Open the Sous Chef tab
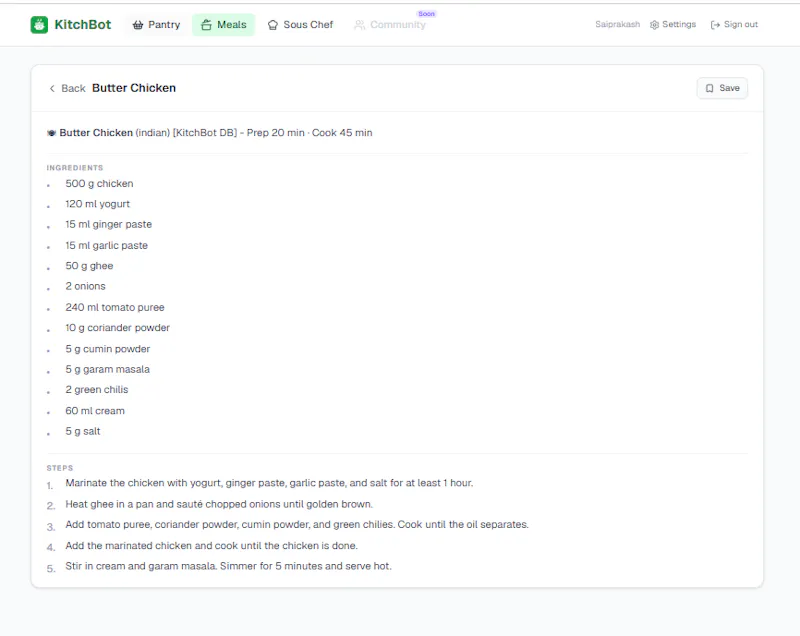The width and height of the screenshot is (800, 636). (301, 24)
